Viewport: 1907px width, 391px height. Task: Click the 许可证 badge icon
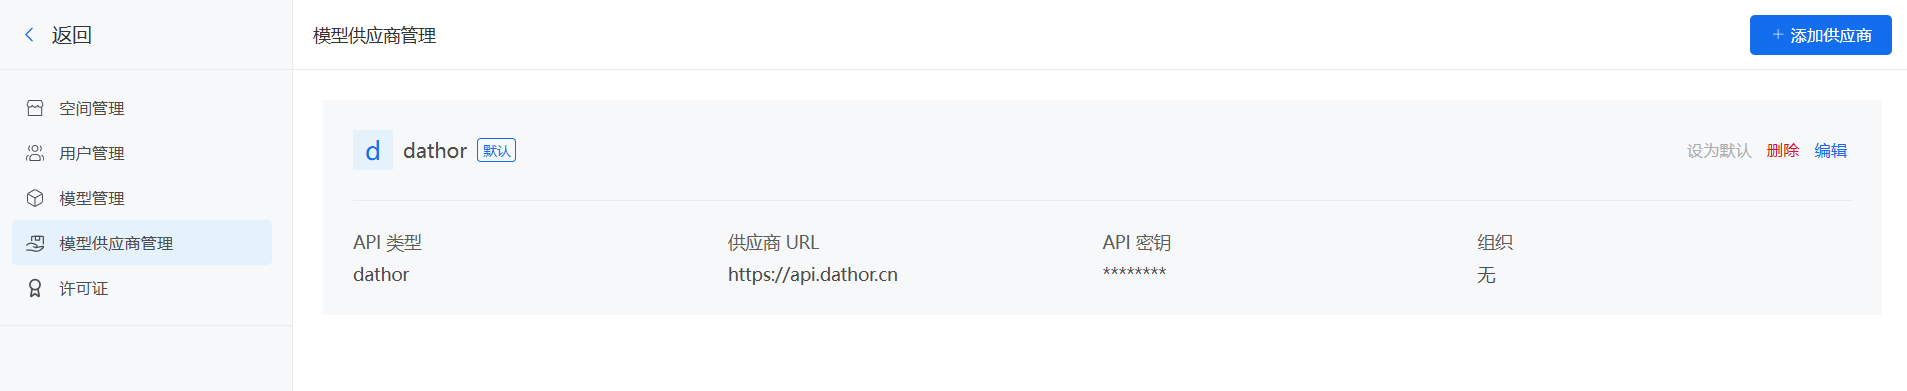pyautogui.click(x=35, y=288)
